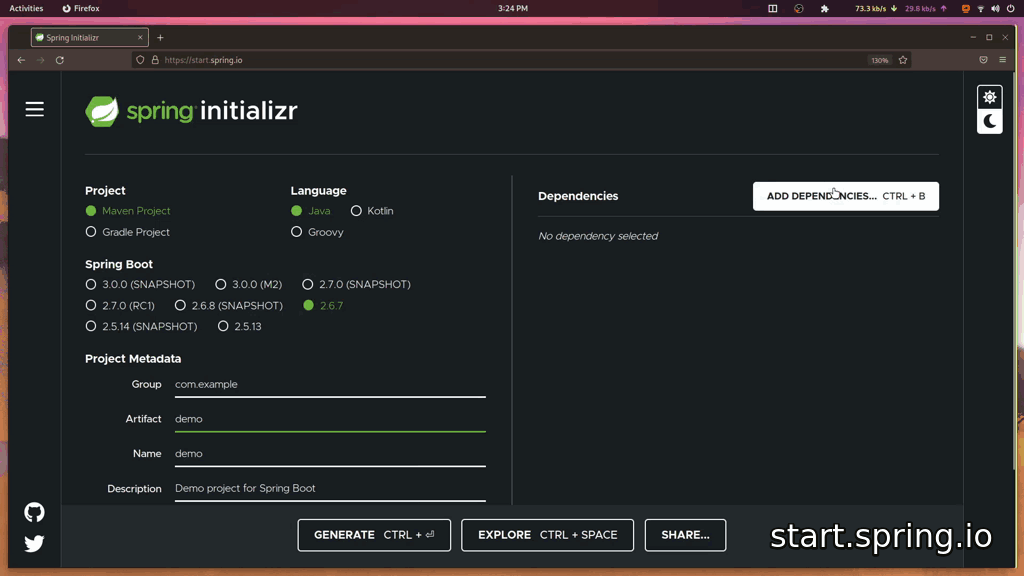Choose Kotlin as the language
The width and height of the screenshot is (1024, 576).
click(x=356, y=211)
